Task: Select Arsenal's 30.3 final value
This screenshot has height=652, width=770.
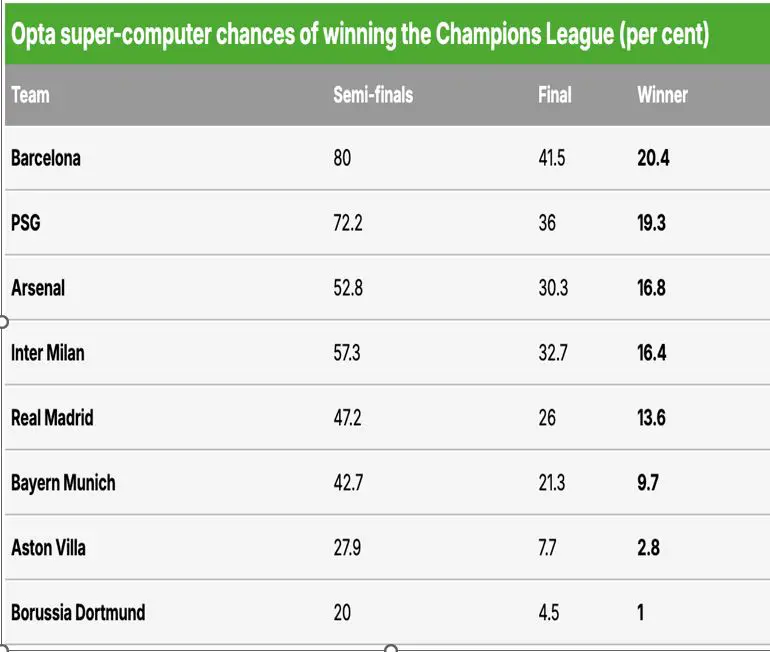Action: (551, 288)
